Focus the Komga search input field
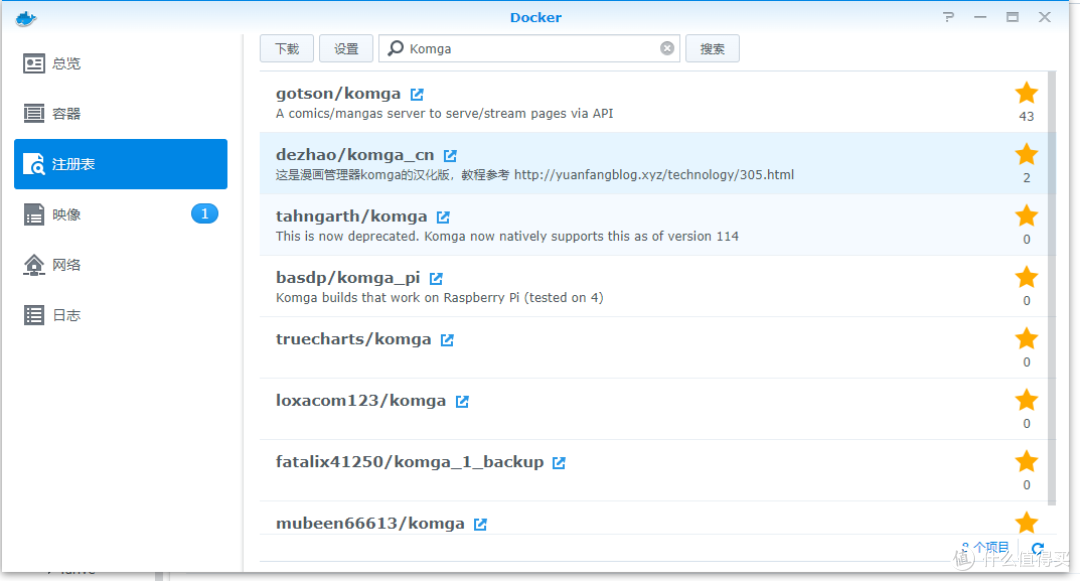This screenshot has width=1080, height=581. click(x=530, y=48)
